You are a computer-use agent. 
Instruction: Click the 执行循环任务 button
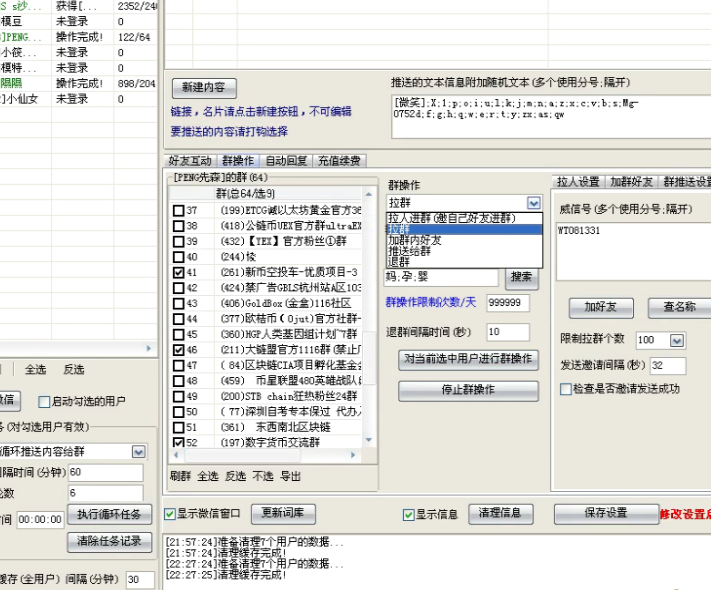coord(109,514)
